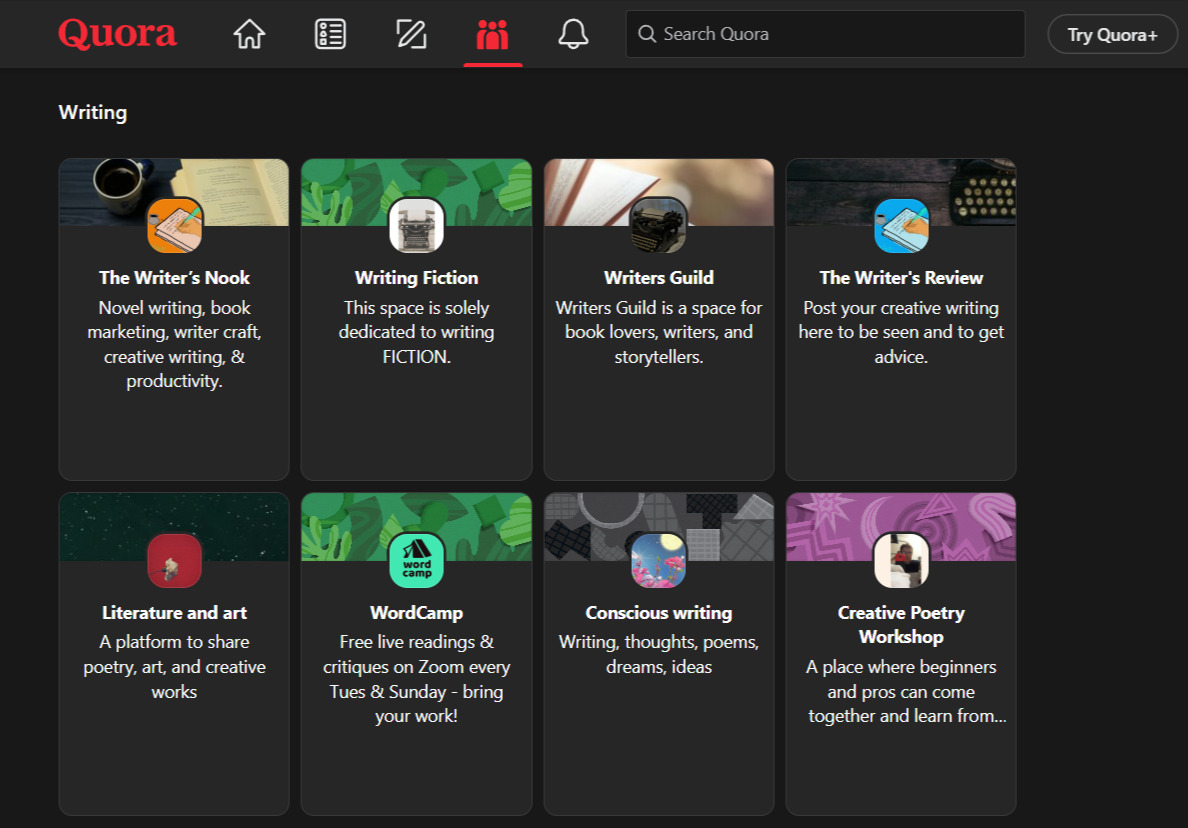1188x828 pixels.
Task: Open the Answer pencil icon
Action: click(411, 34)
